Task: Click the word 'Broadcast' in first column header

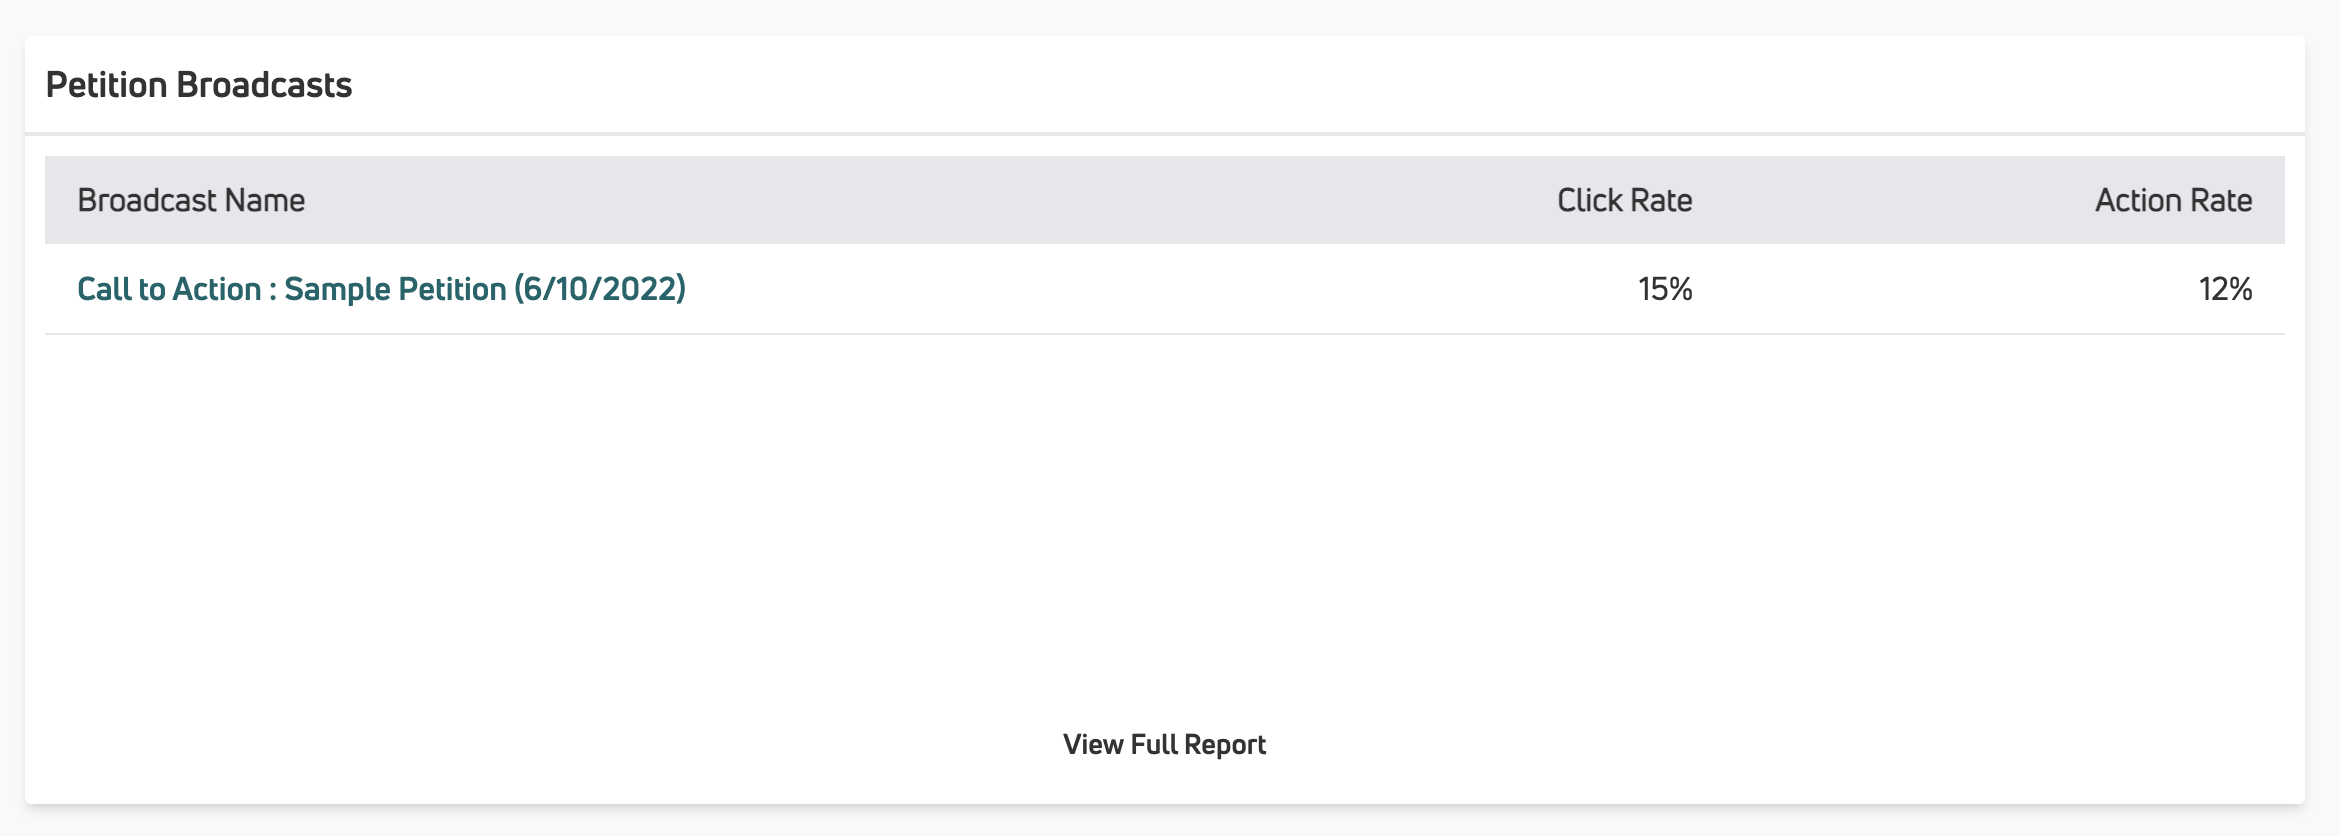Action: [x=147, y=201]
